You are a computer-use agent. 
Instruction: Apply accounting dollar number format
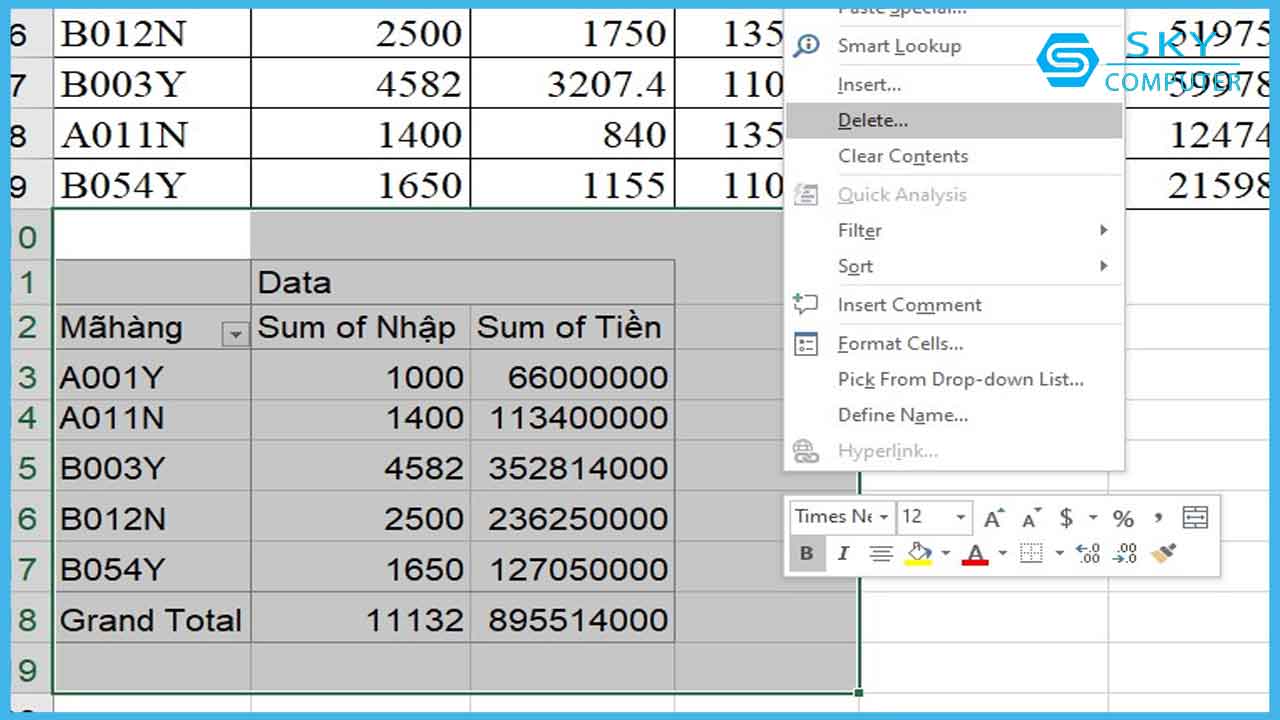pos(1066,517)
